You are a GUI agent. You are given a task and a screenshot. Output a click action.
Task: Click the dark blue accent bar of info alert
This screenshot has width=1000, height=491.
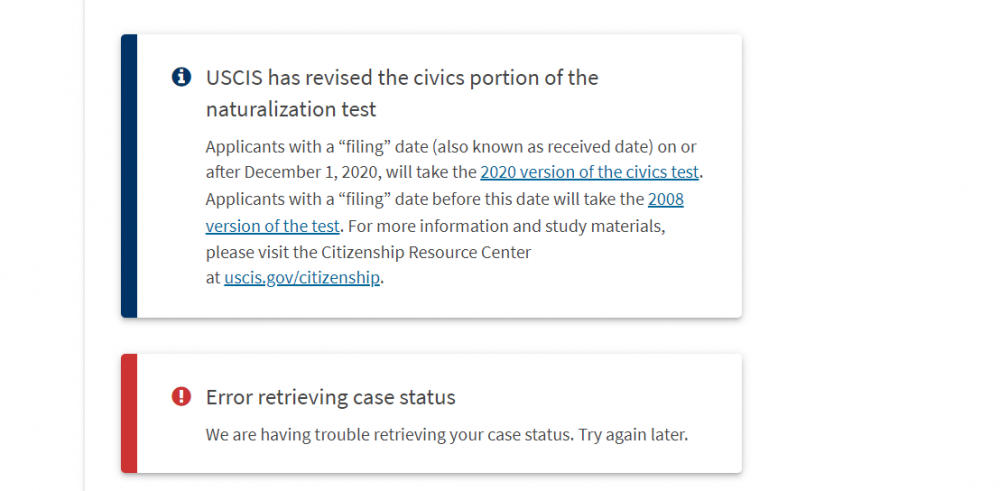pos(129,176)
